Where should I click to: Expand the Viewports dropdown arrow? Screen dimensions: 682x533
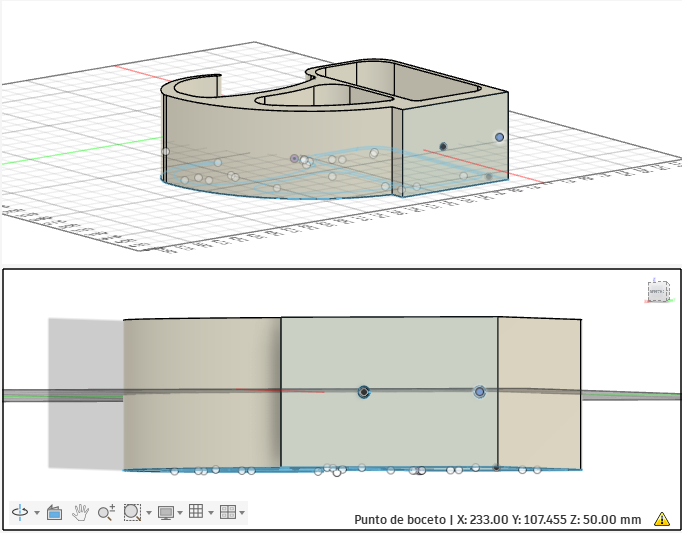click(242, 513)
